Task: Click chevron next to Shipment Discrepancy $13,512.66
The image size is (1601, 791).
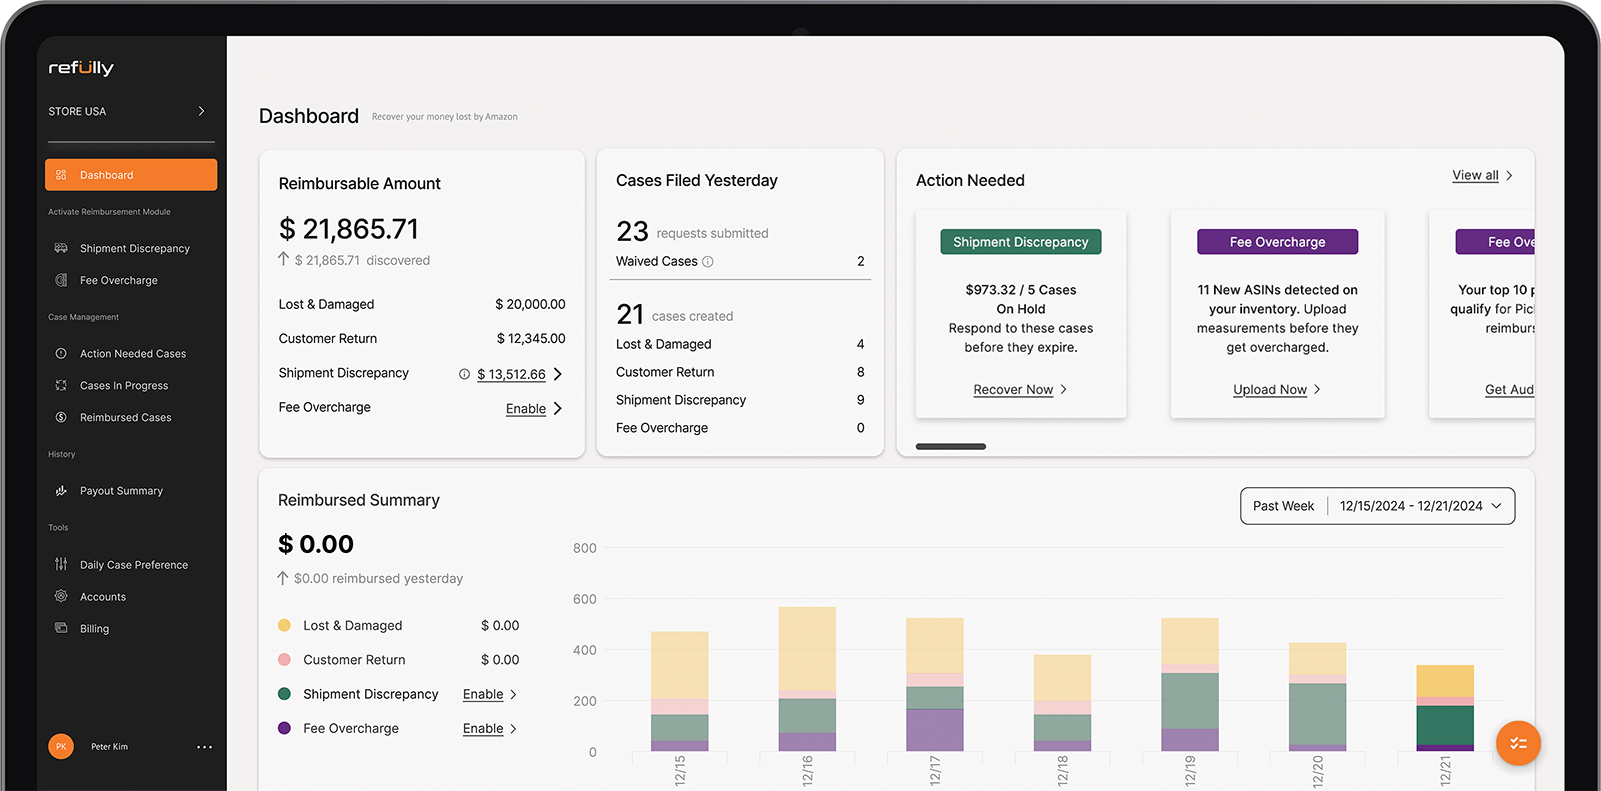Action: tap(558, 374)
